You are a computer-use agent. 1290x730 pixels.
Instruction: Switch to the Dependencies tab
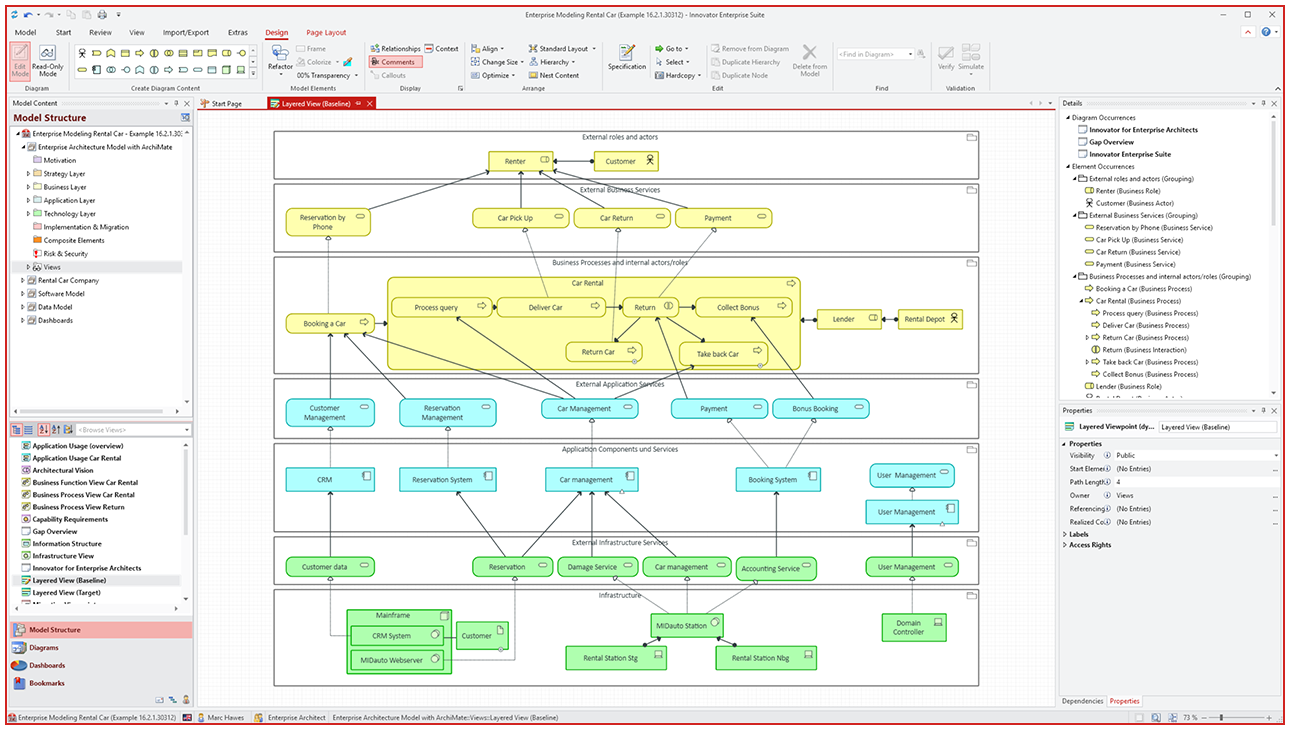1081,701
